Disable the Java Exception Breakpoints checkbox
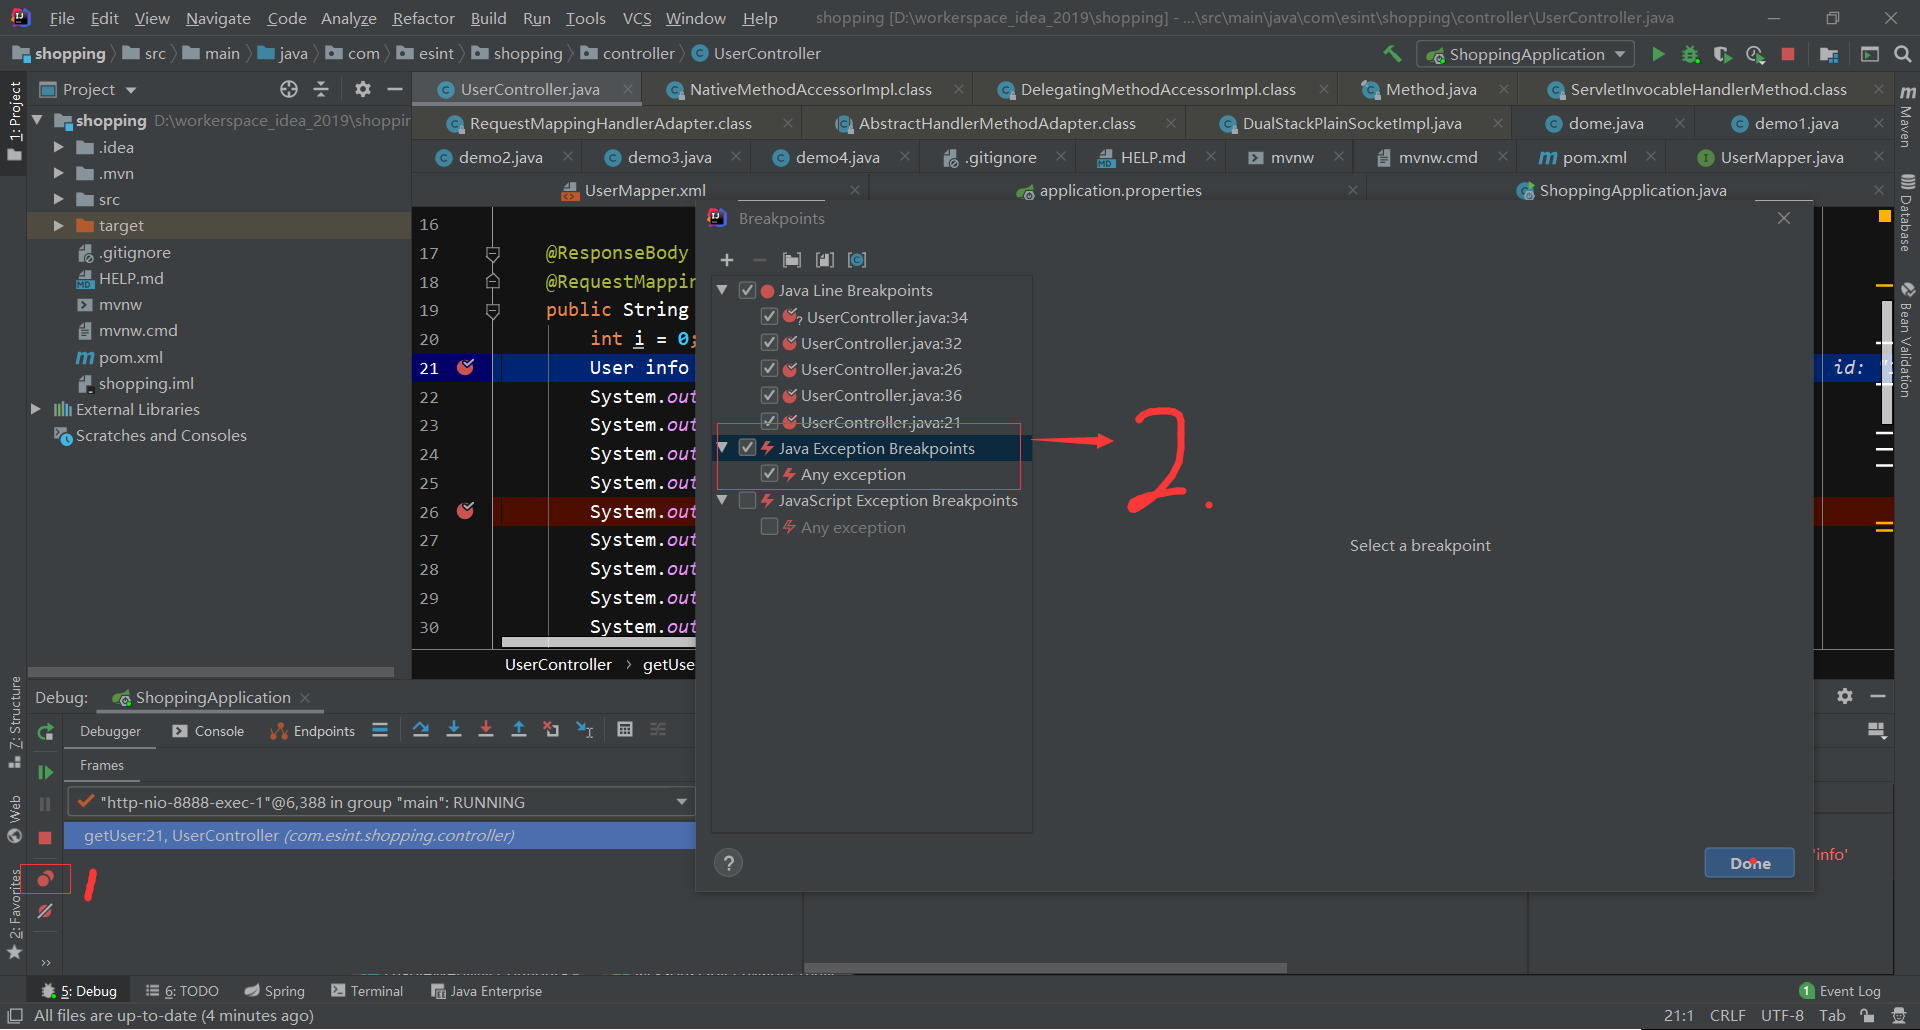This screenshot has height=1030, width=1920. (748, 447)
